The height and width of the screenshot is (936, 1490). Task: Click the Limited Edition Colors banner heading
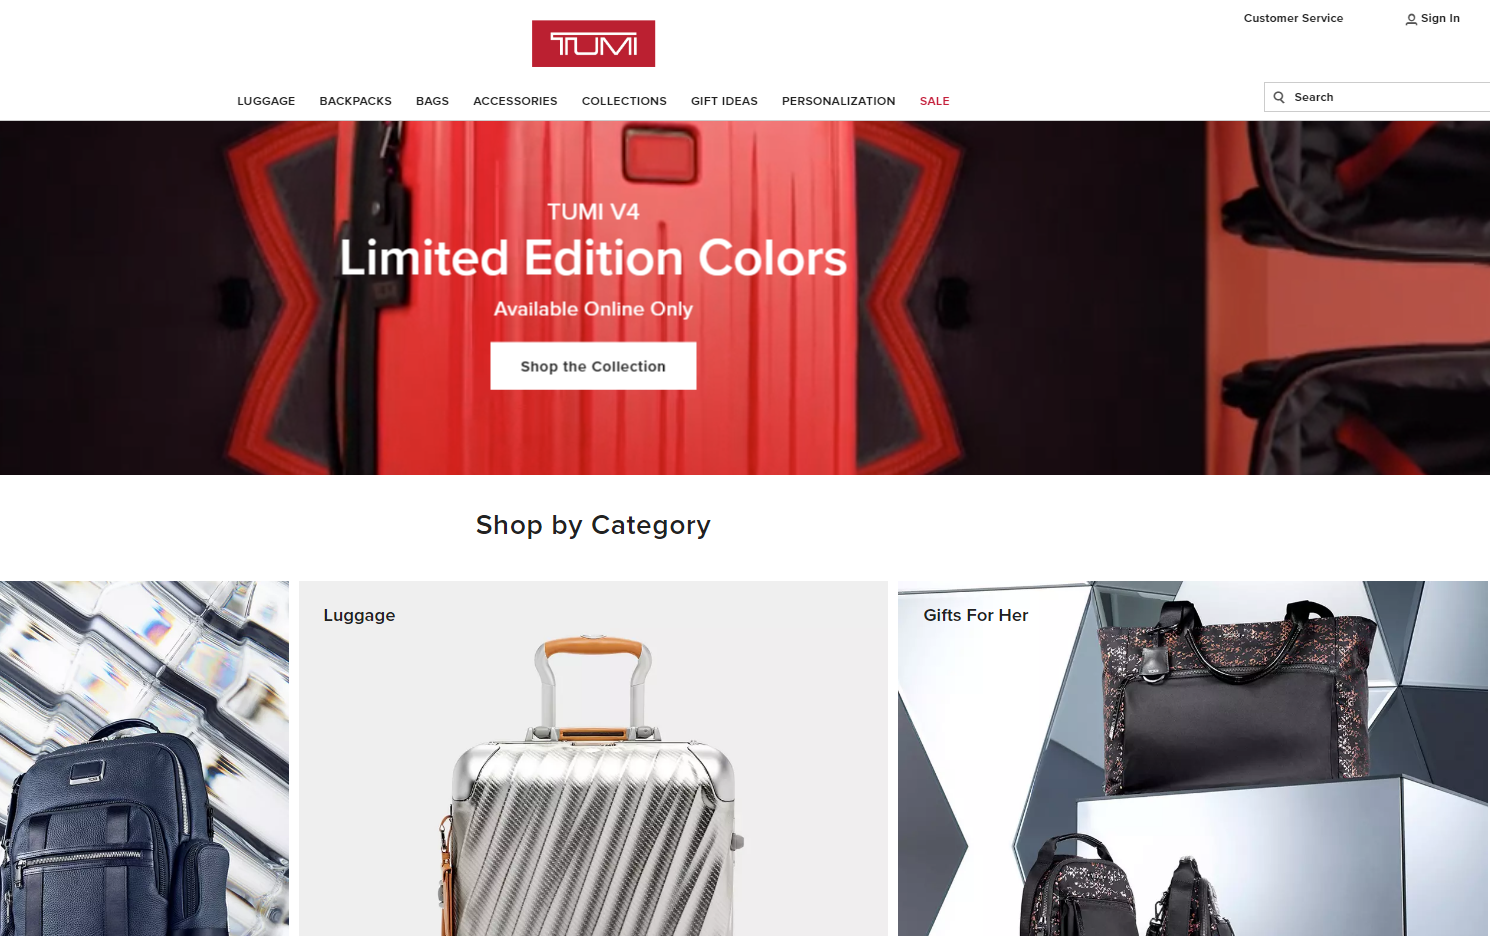593,258
